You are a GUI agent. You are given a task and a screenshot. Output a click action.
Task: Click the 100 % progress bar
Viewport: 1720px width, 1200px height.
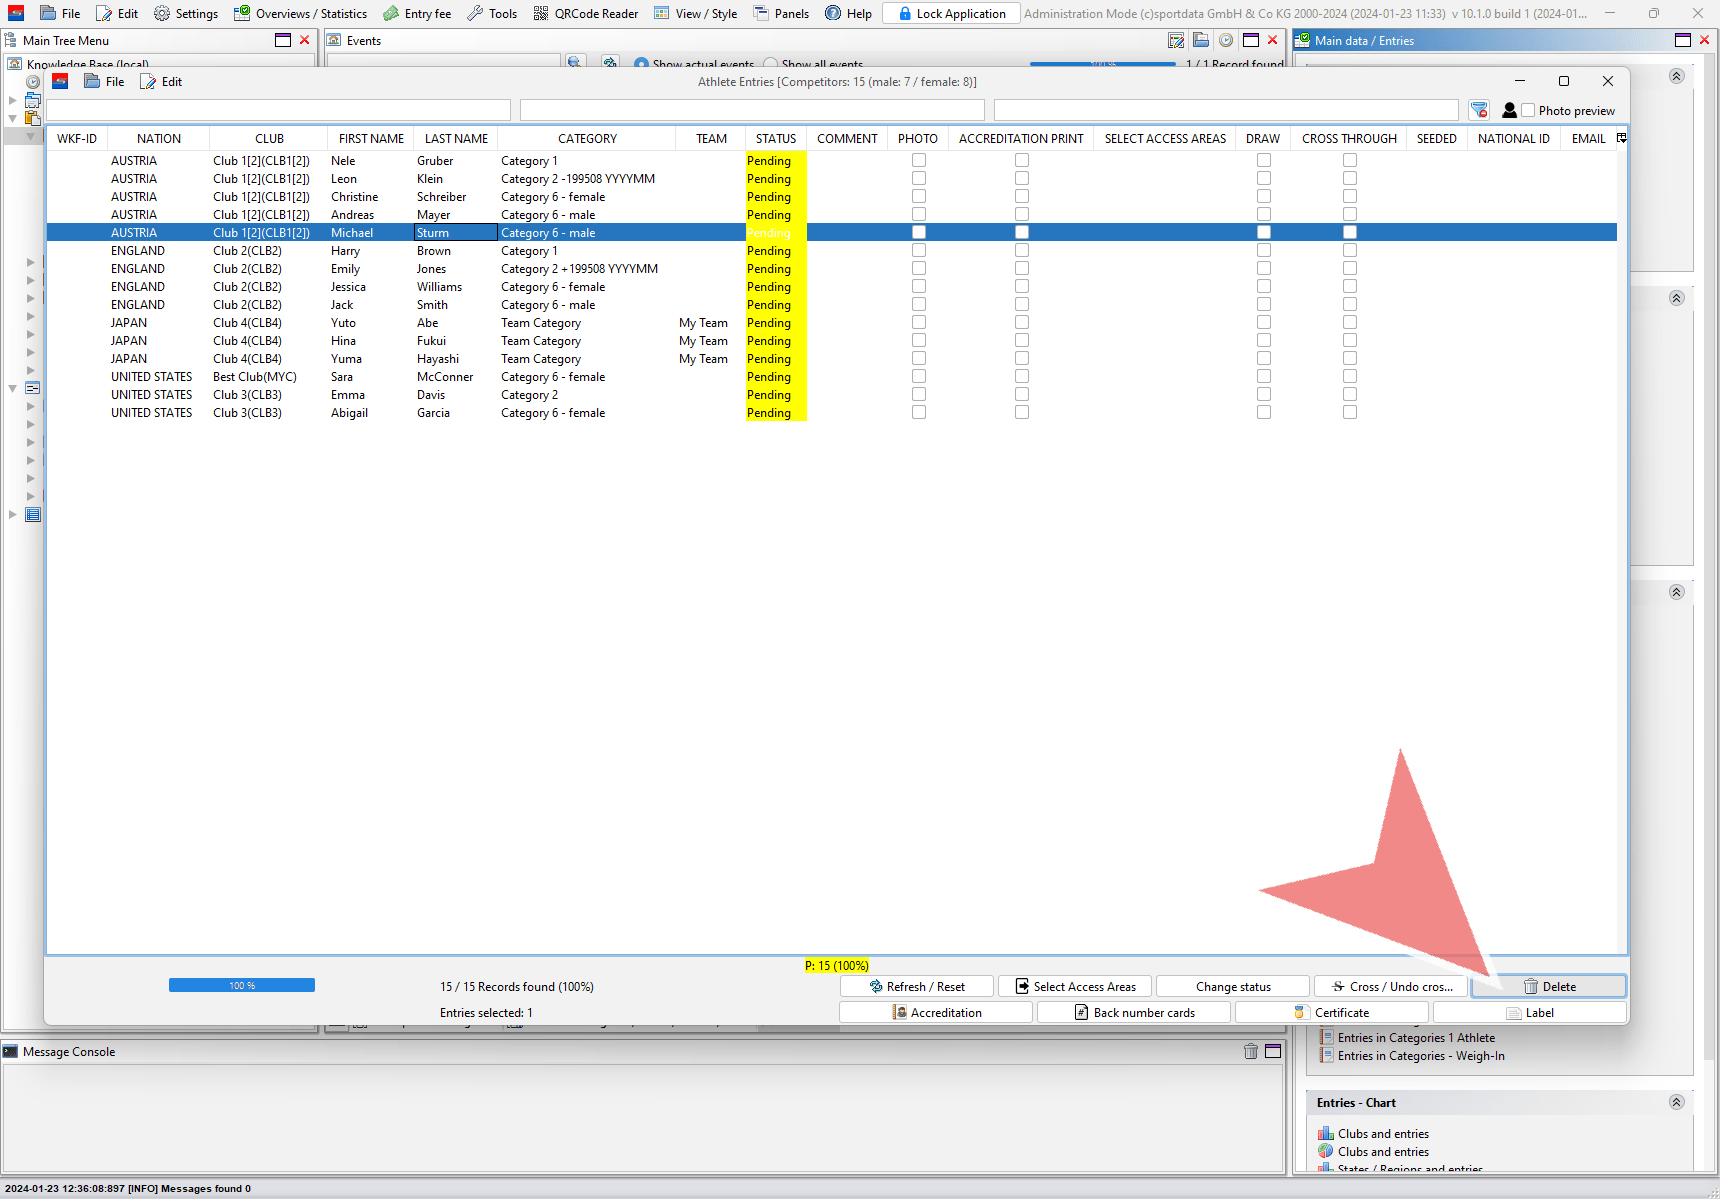[x=242, y=986]
